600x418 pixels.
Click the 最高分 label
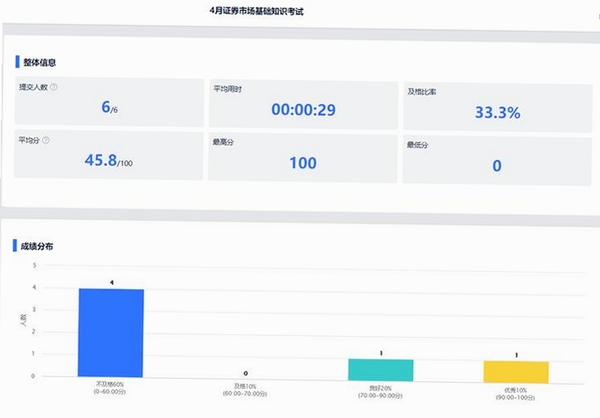coord(223,142)
